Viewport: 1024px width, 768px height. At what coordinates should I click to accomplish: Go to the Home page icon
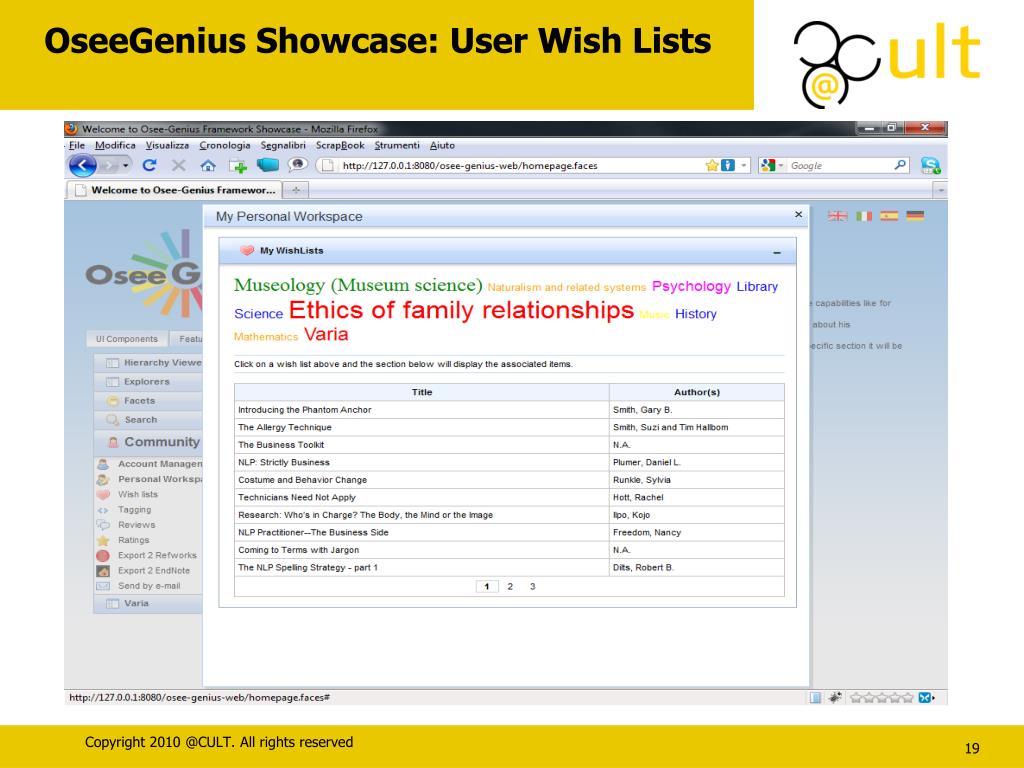click(x=208, y=166)
